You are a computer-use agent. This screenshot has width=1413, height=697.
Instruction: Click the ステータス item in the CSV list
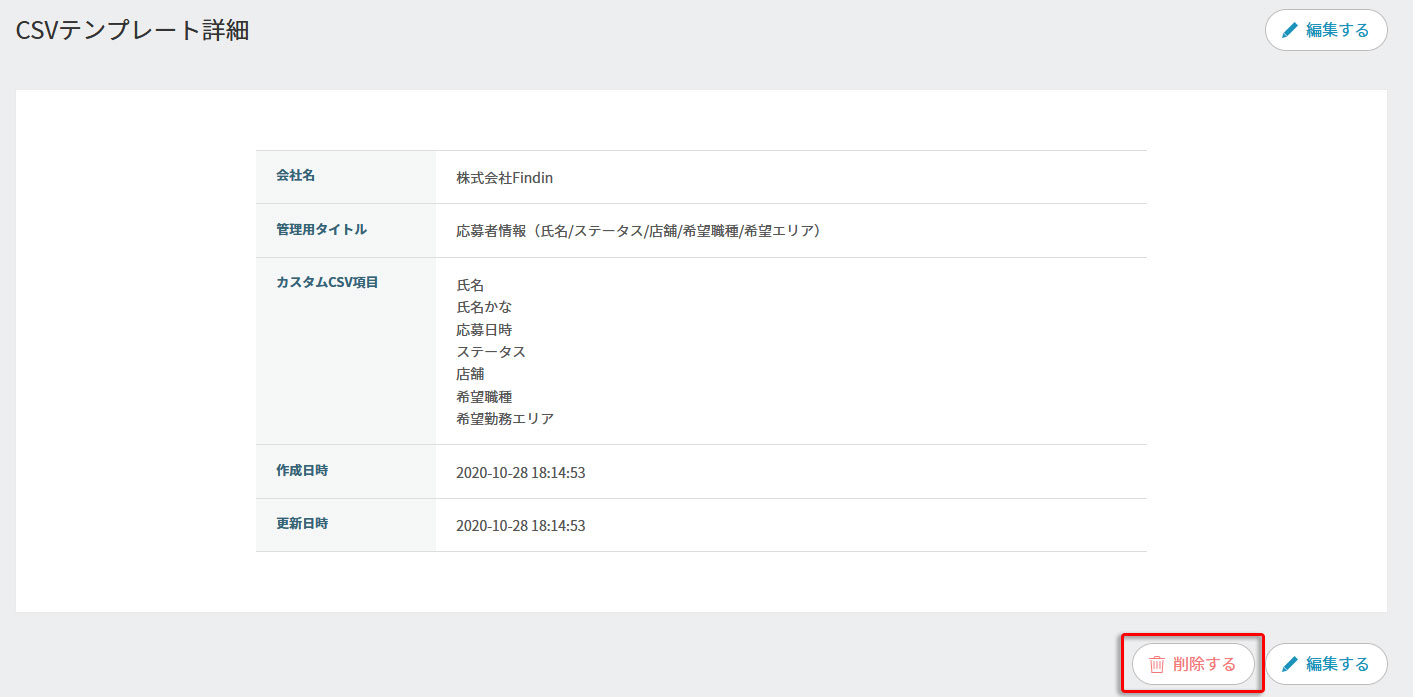[490, 352]
